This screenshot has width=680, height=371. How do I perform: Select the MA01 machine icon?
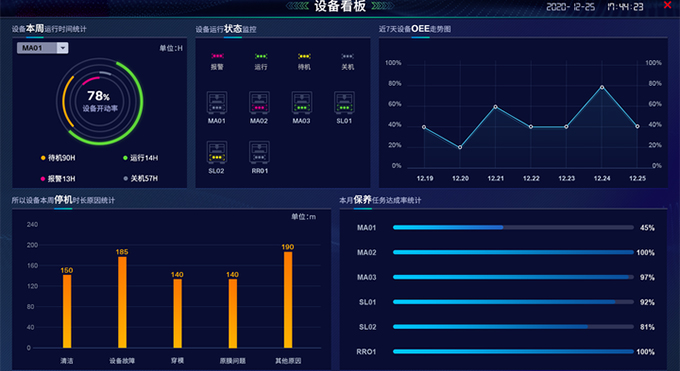point(217,102)
